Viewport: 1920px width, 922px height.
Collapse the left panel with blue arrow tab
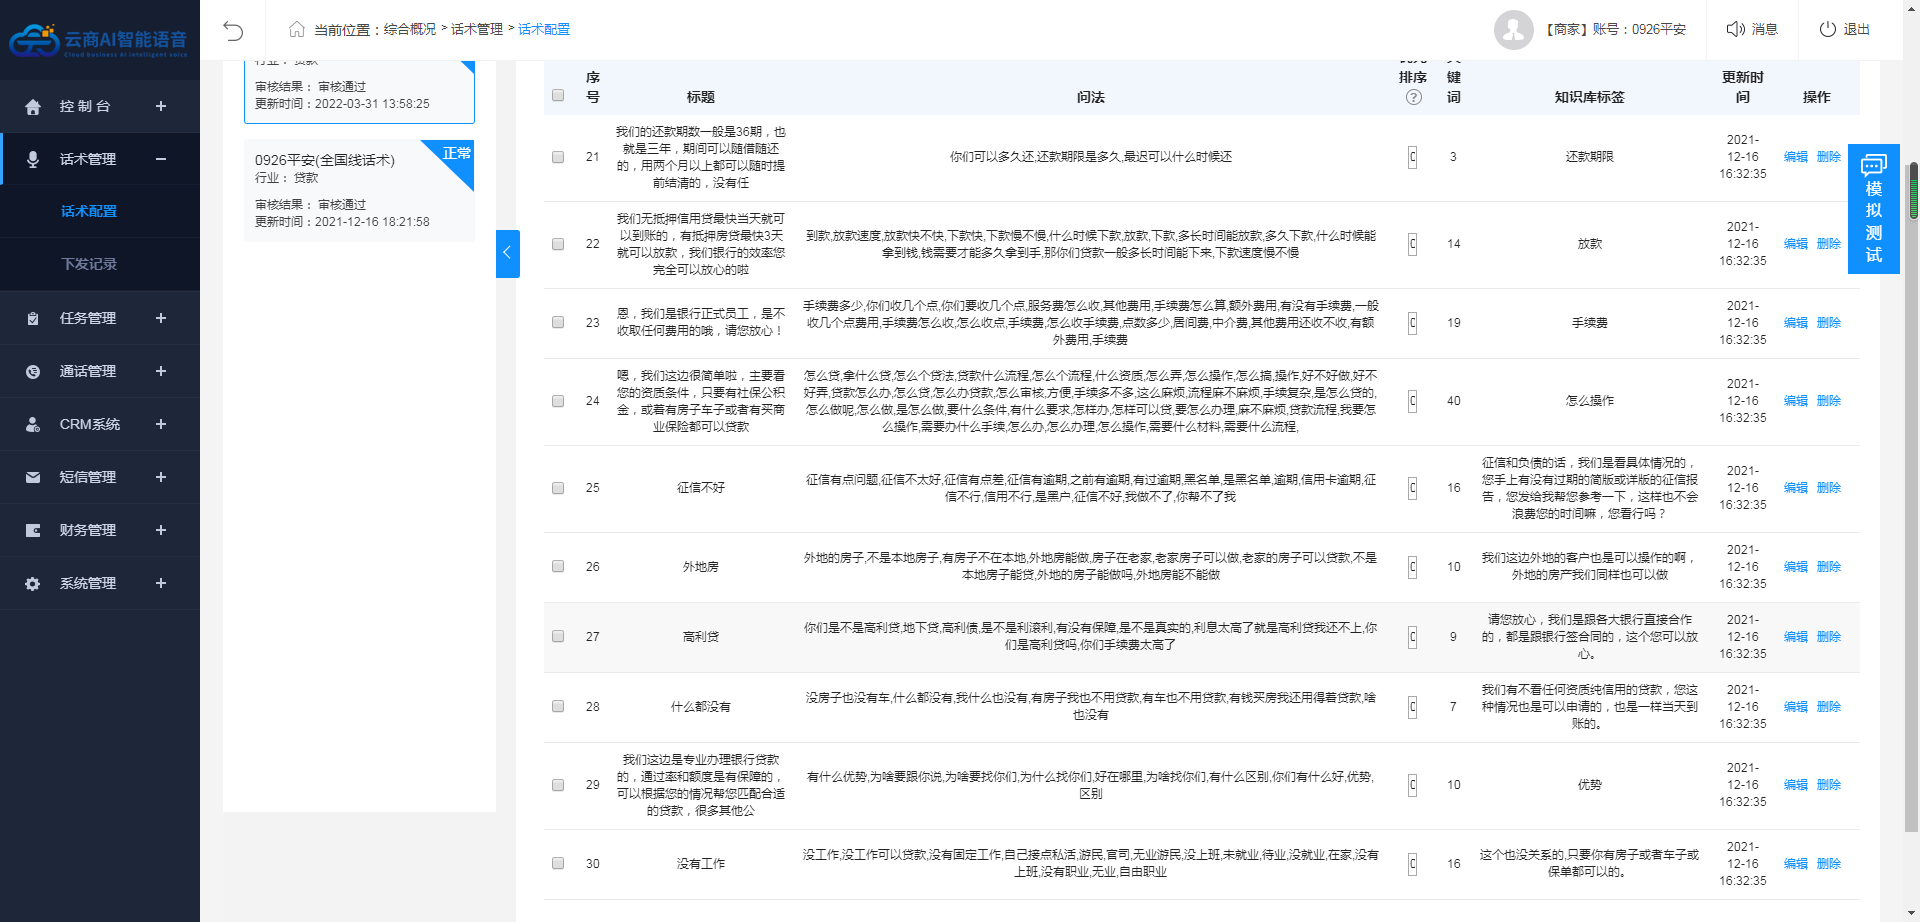pos(507,253)
